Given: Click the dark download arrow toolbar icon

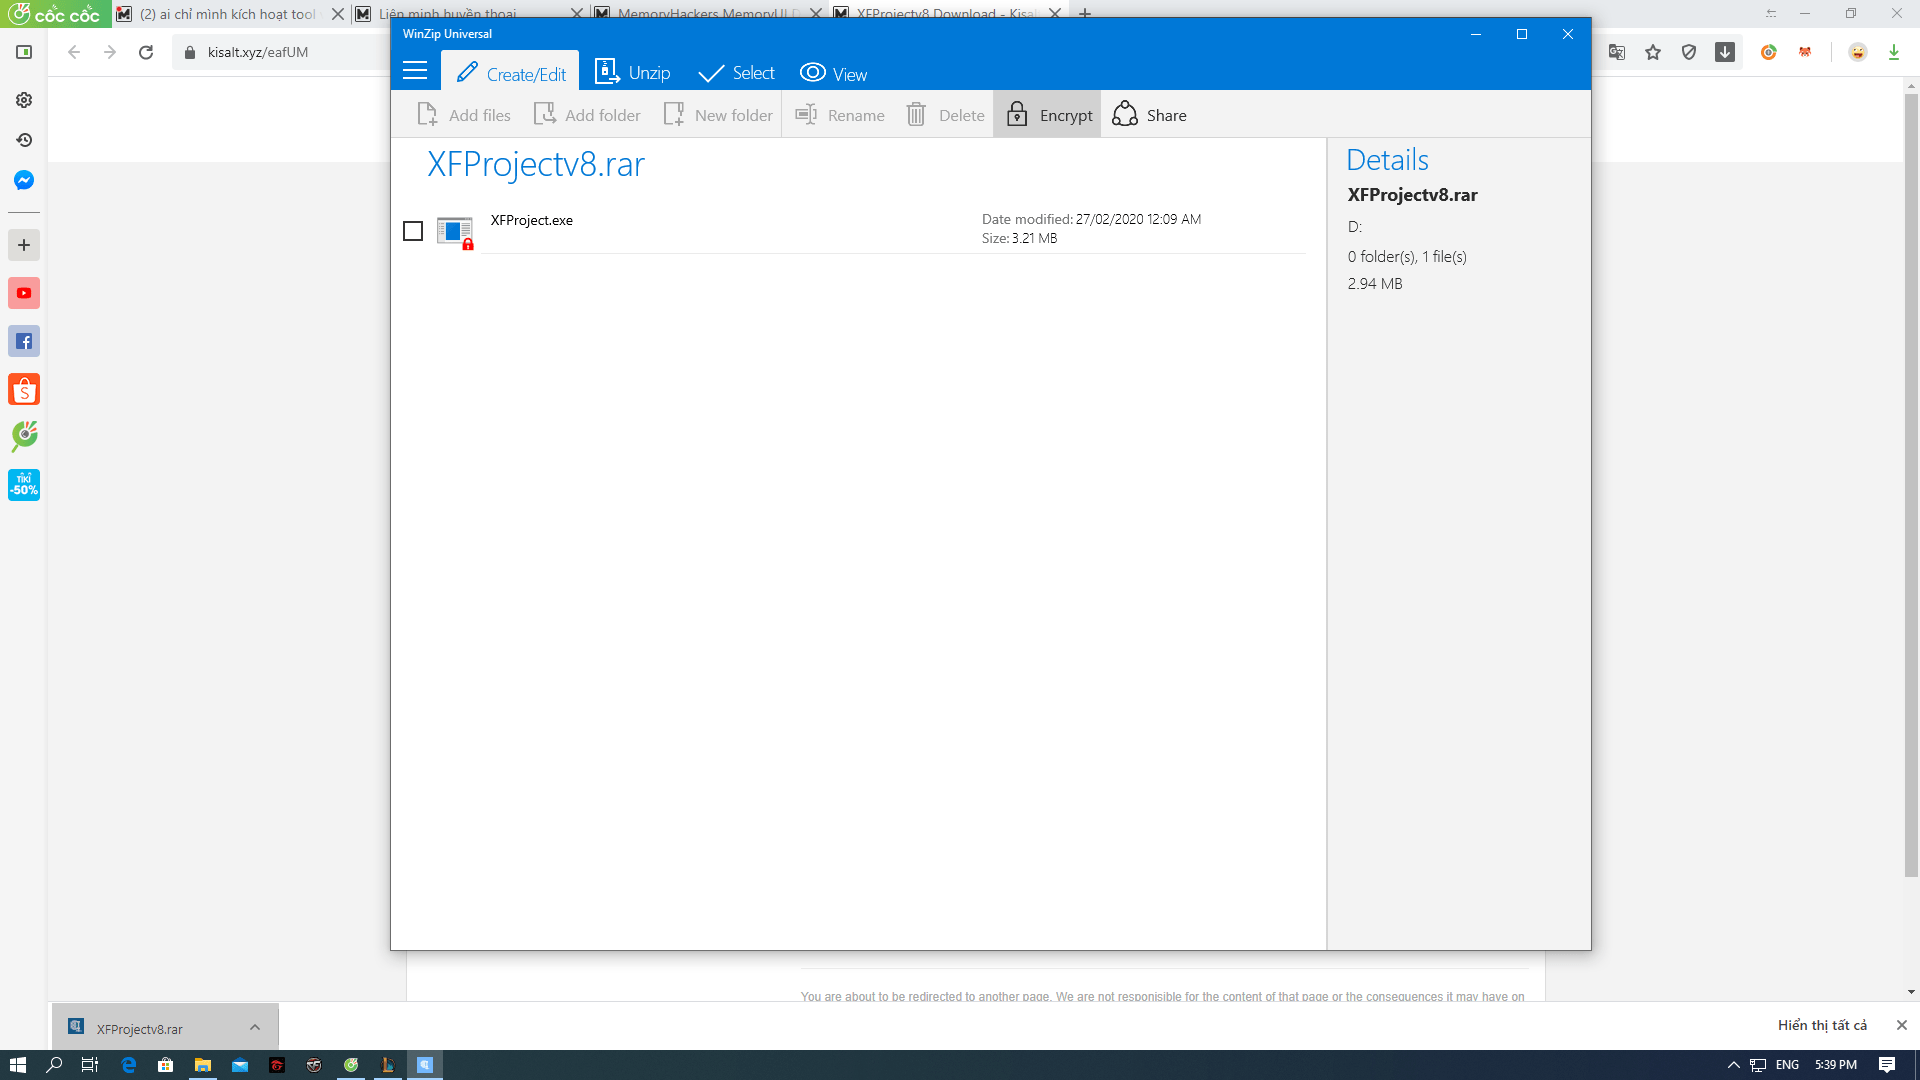Looking at the screenshot, I should pos(1725,52).
